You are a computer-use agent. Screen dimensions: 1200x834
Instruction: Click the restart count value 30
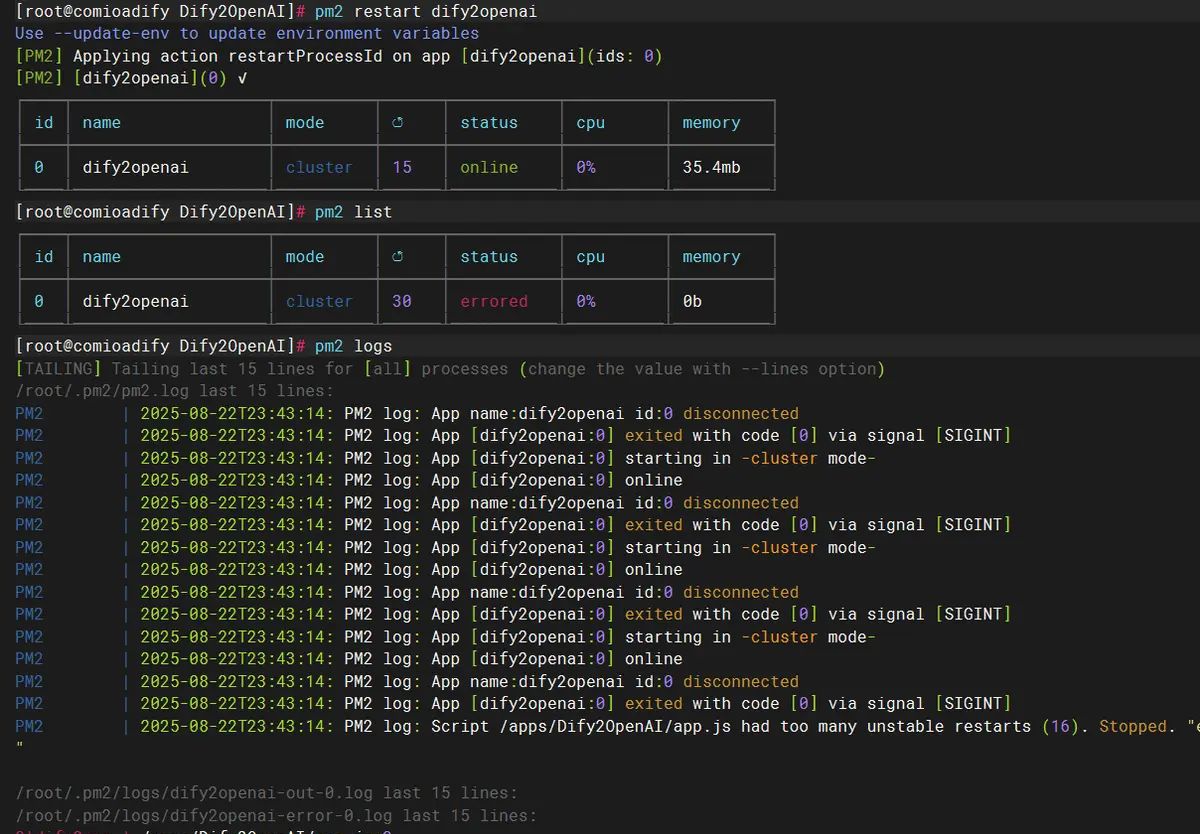(x=402, y=301)
